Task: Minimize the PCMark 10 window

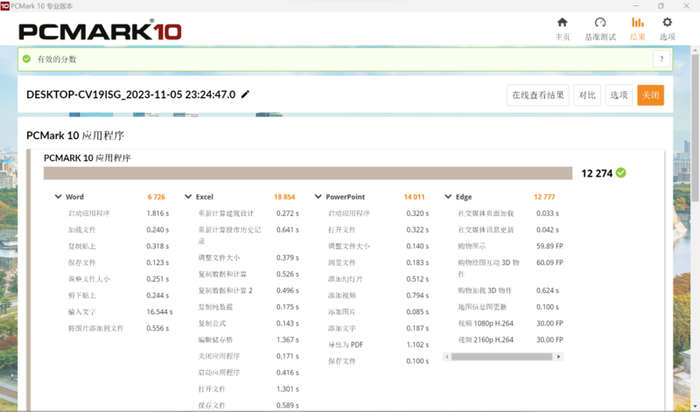Action: pyautogui.click(x=636, y=6)
